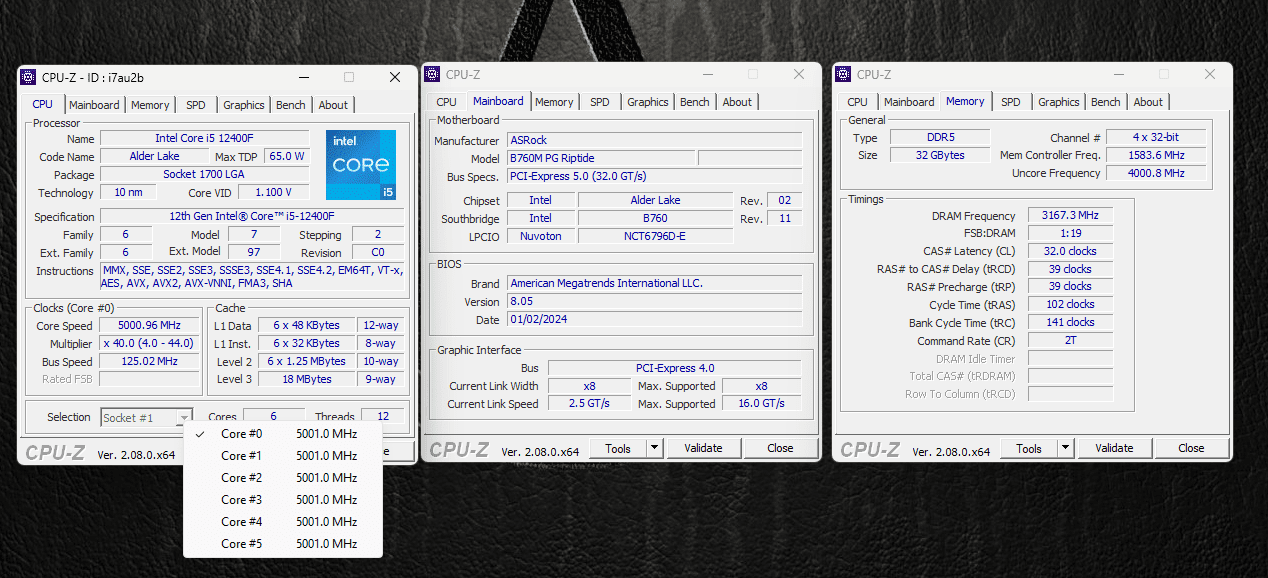
Task: Switch to CPU tab in the Memory window
Action: pyautogui.click(x=858, y=102)
